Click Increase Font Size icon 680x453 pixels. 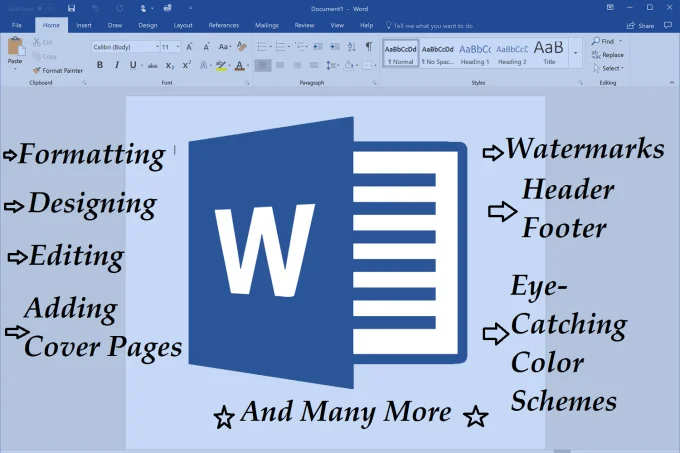[x=189, y=47]
